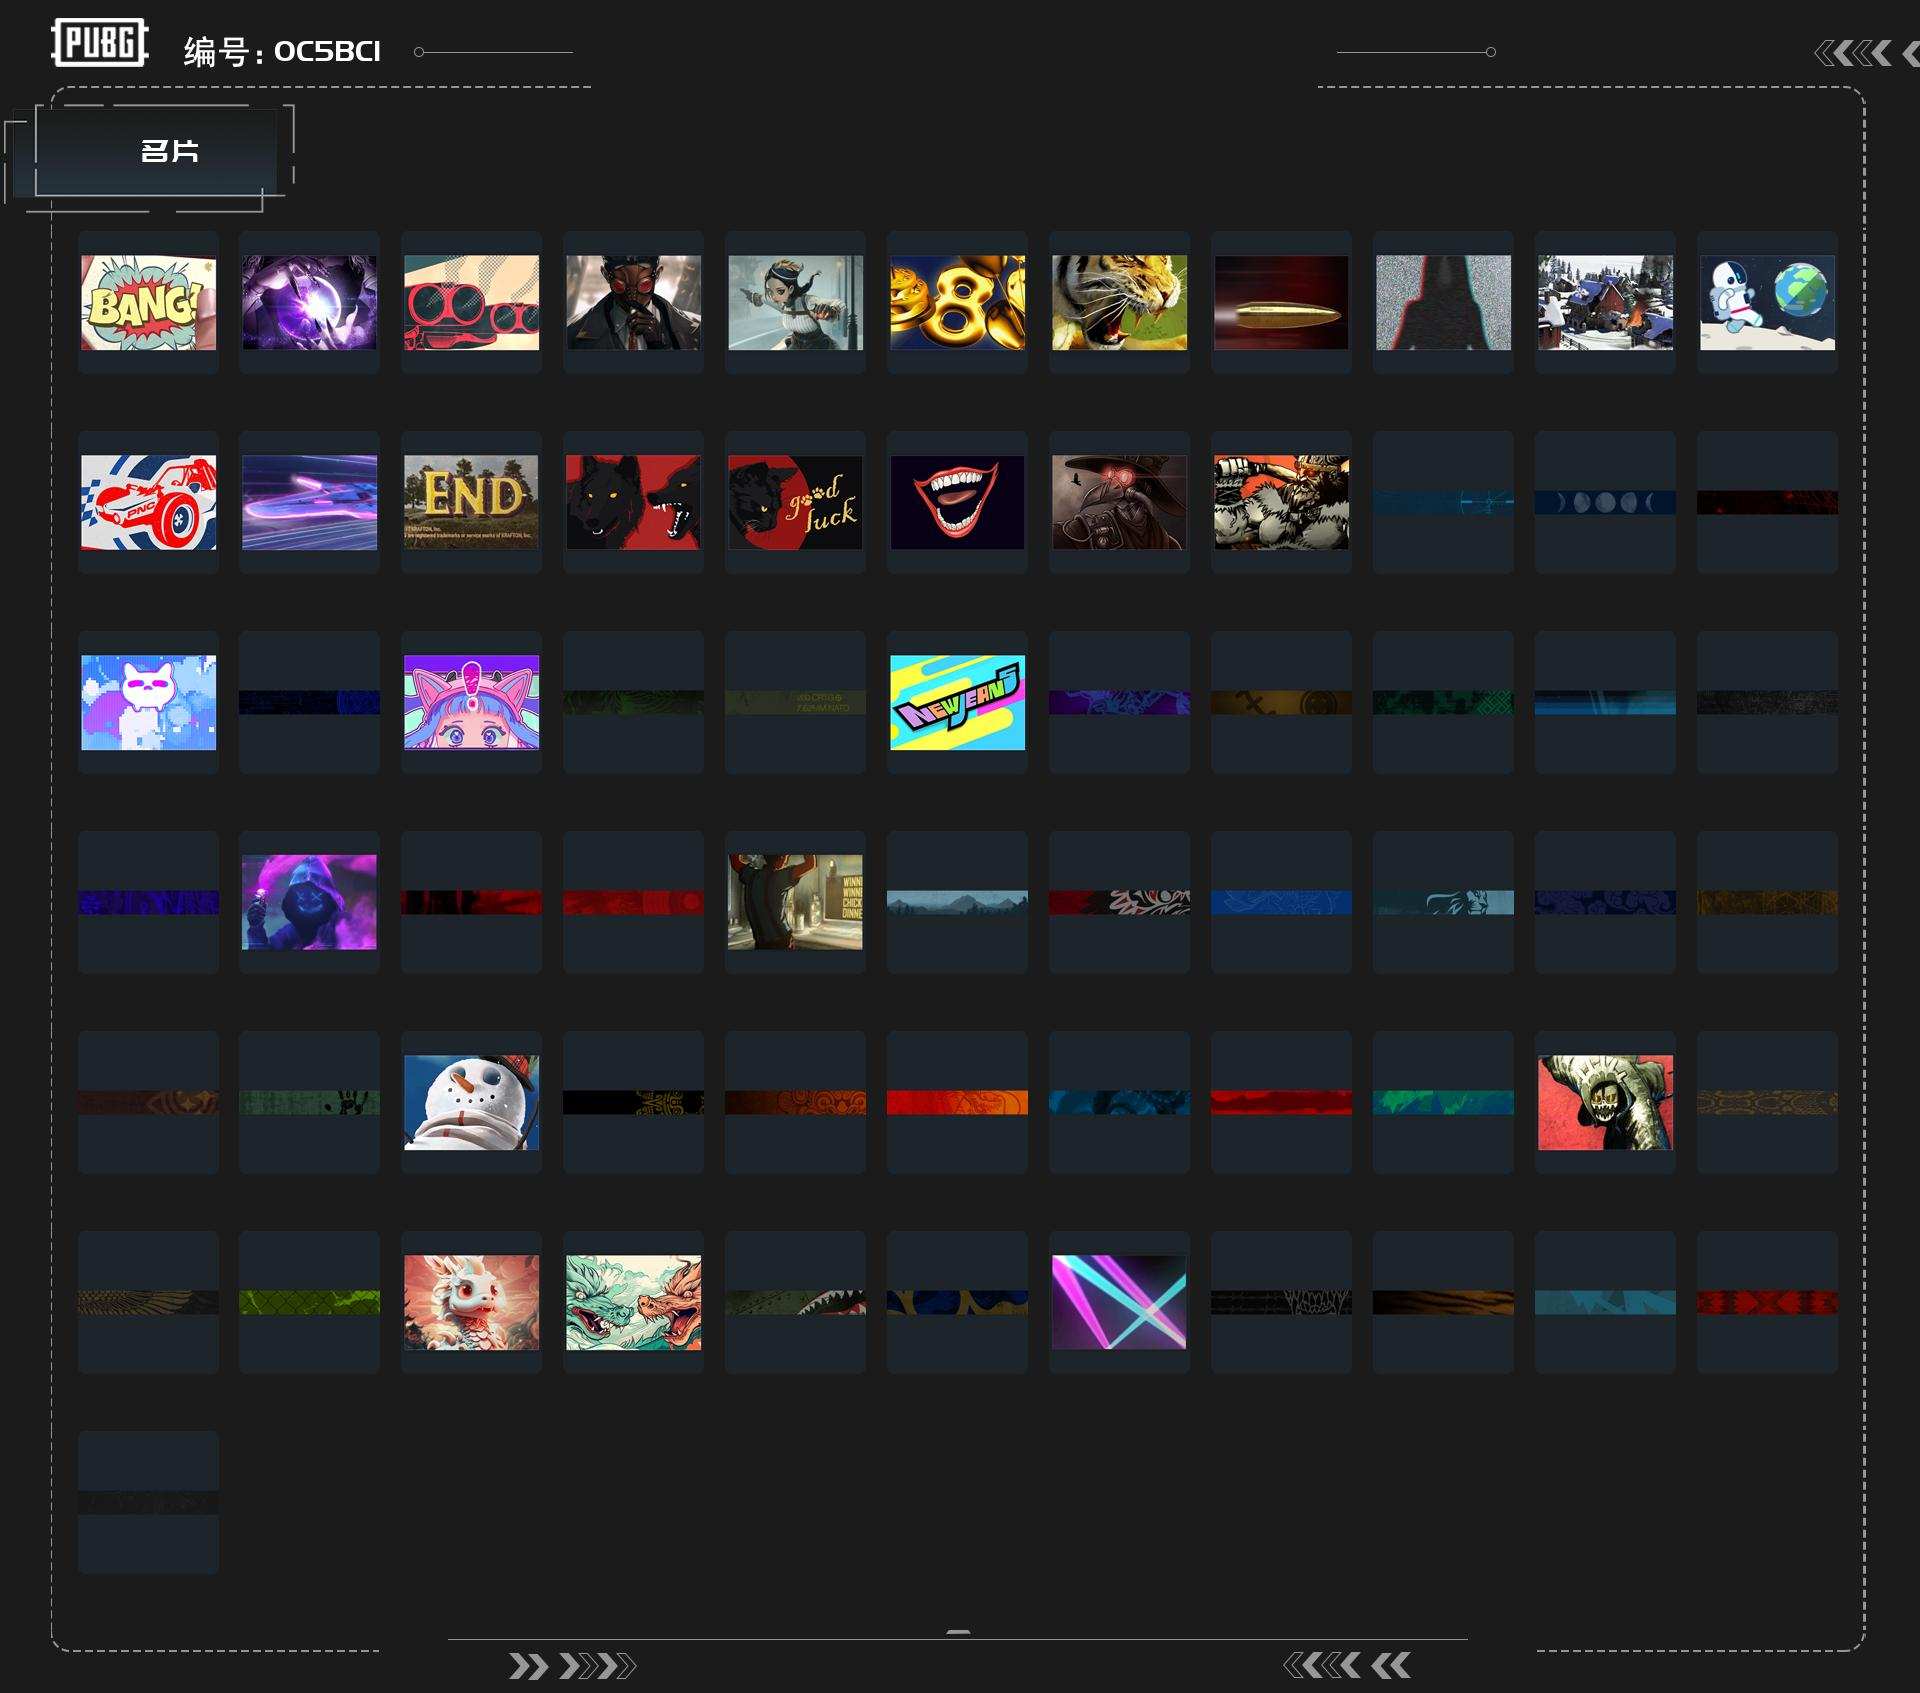
Task: Choose the snowman nameplate
Action: (x=471, y=1102)
